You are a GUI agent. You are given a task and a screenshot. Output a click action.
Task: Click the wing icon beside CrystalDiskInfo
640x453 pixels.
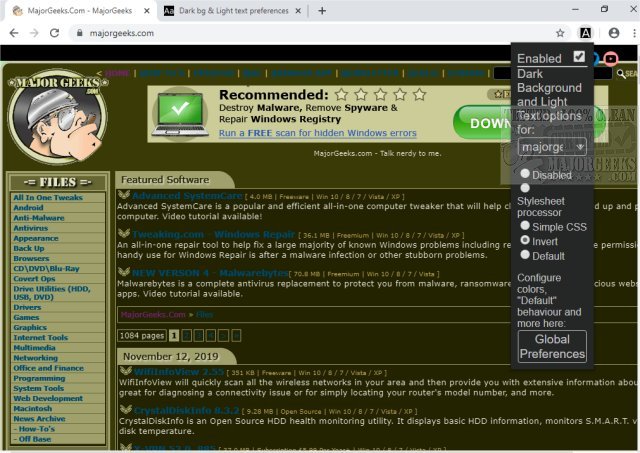pyautogui.click(x=126, y=409)
